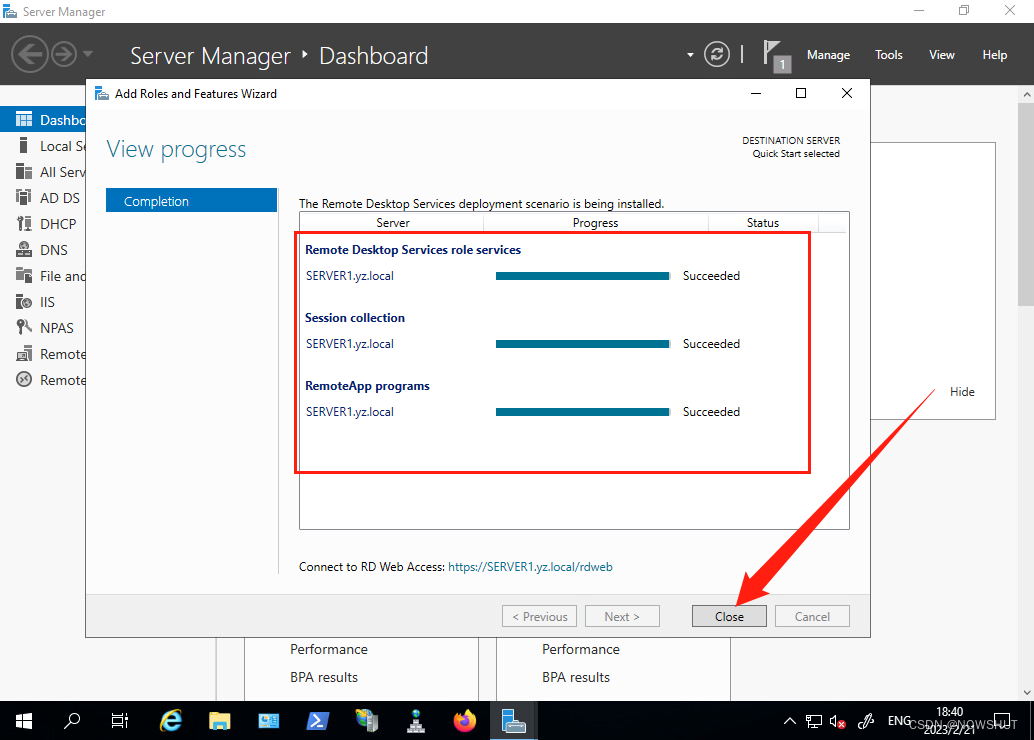
Task: Click the All Servers sidebar icon
Action: [x=24, y=171]
